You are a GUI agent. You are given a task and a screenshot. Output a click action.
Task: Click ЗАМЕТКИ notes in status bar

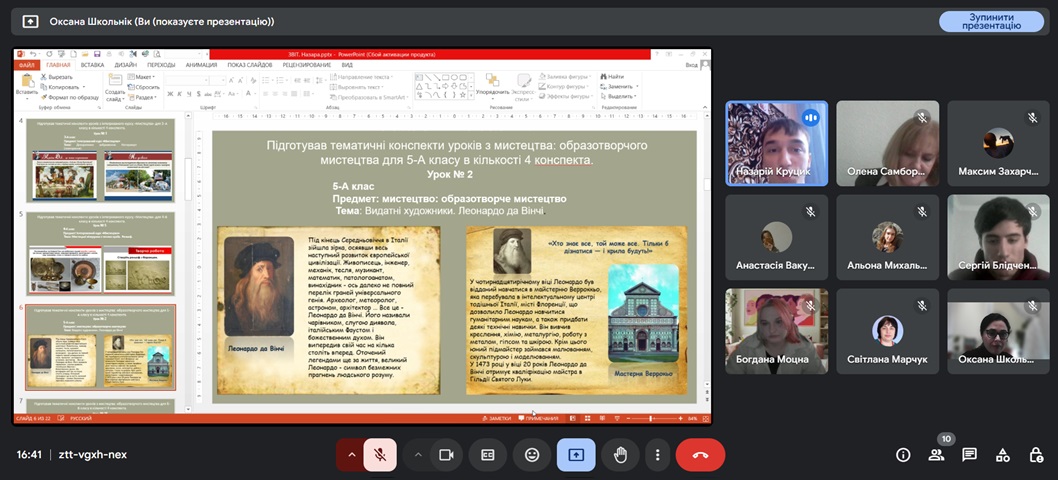[496, 419]
